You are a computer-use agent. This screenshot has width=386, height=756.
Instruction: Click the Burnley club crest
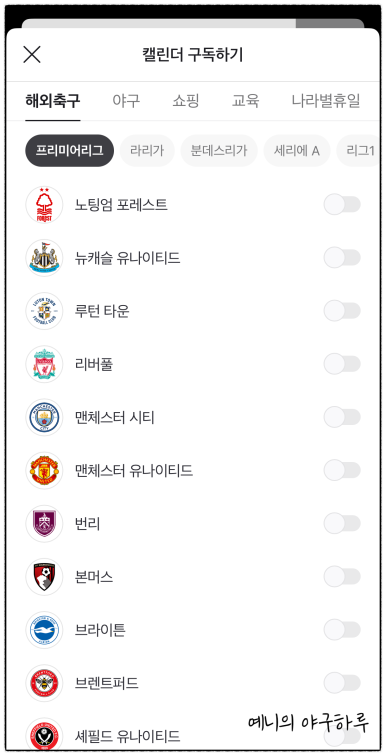[44, 523]
